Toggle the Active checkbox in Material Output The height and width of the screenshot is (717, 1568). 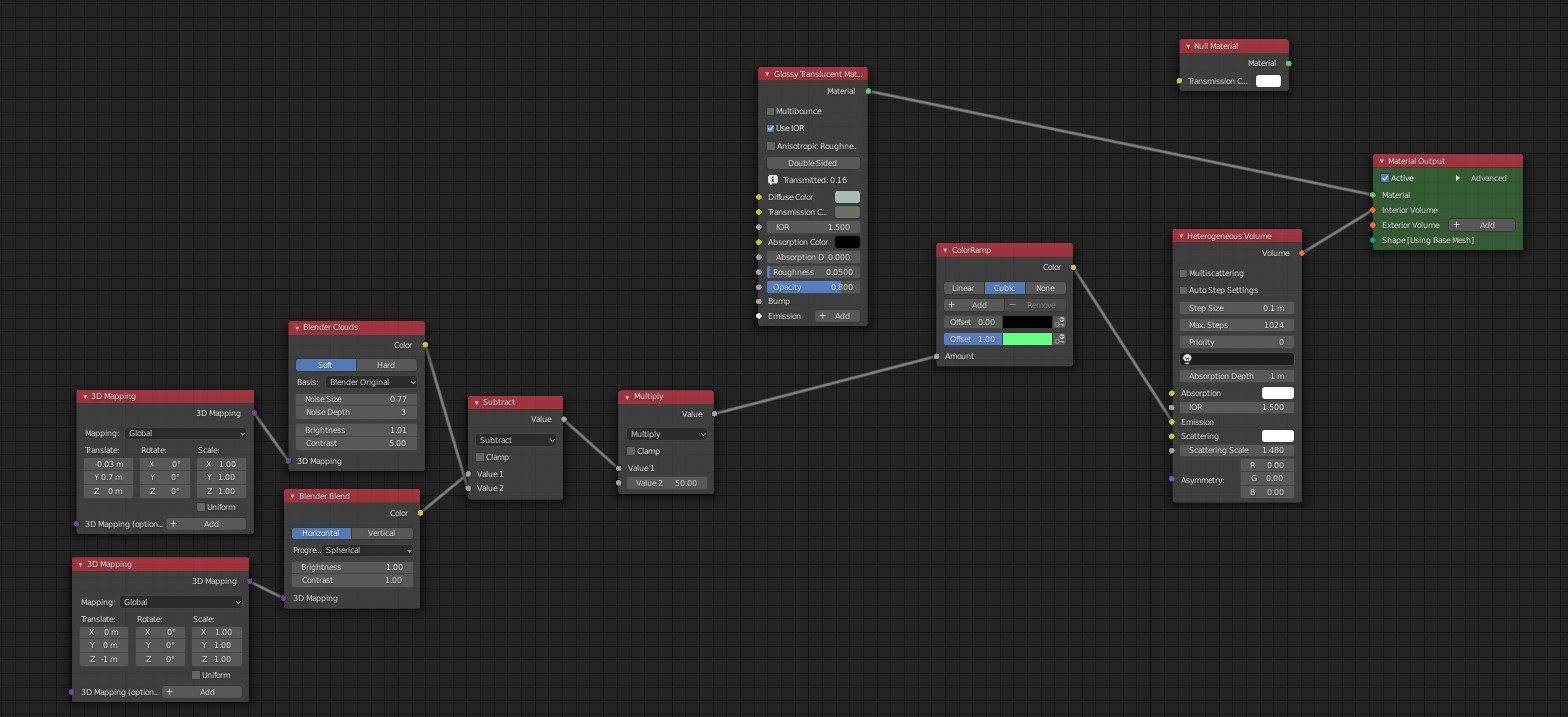click(x=1385, y=178)
